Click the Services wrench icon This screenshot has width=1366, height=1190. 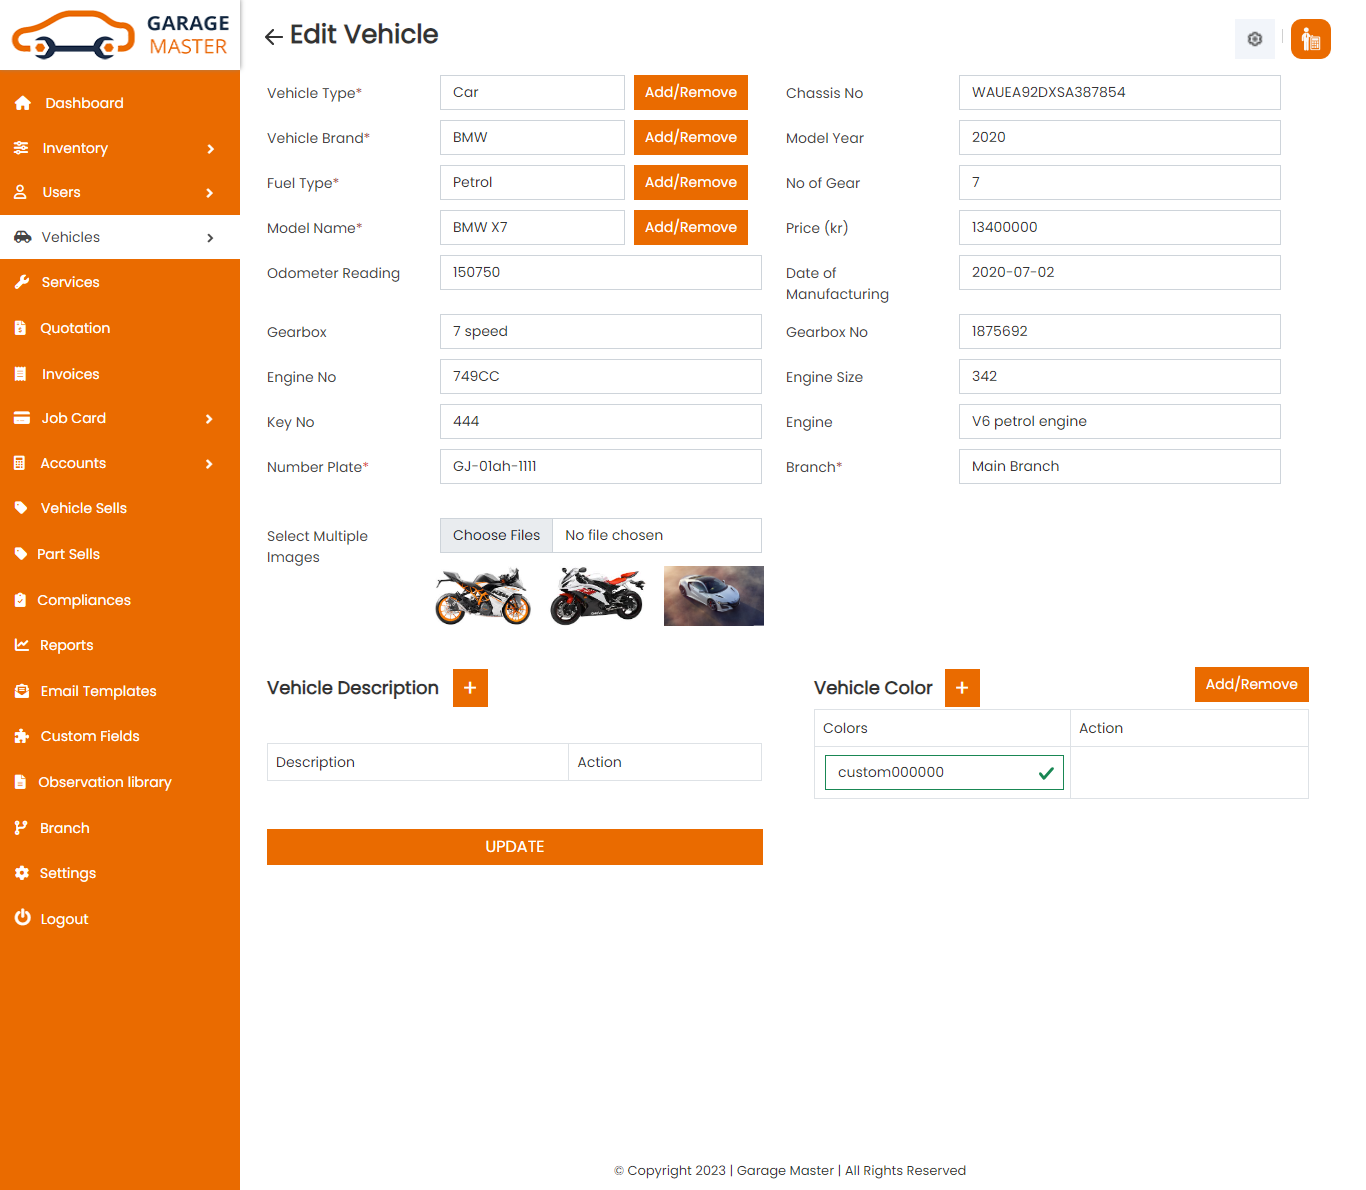(22, 282)
